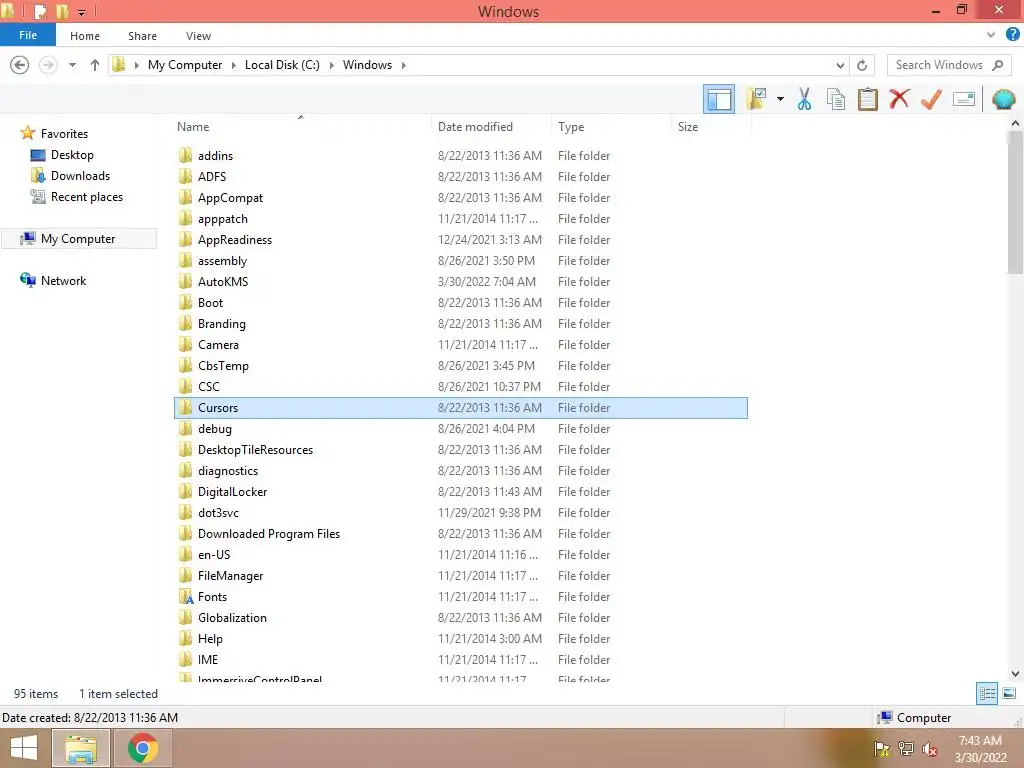Copy the selected item via the toolbar

836,99
